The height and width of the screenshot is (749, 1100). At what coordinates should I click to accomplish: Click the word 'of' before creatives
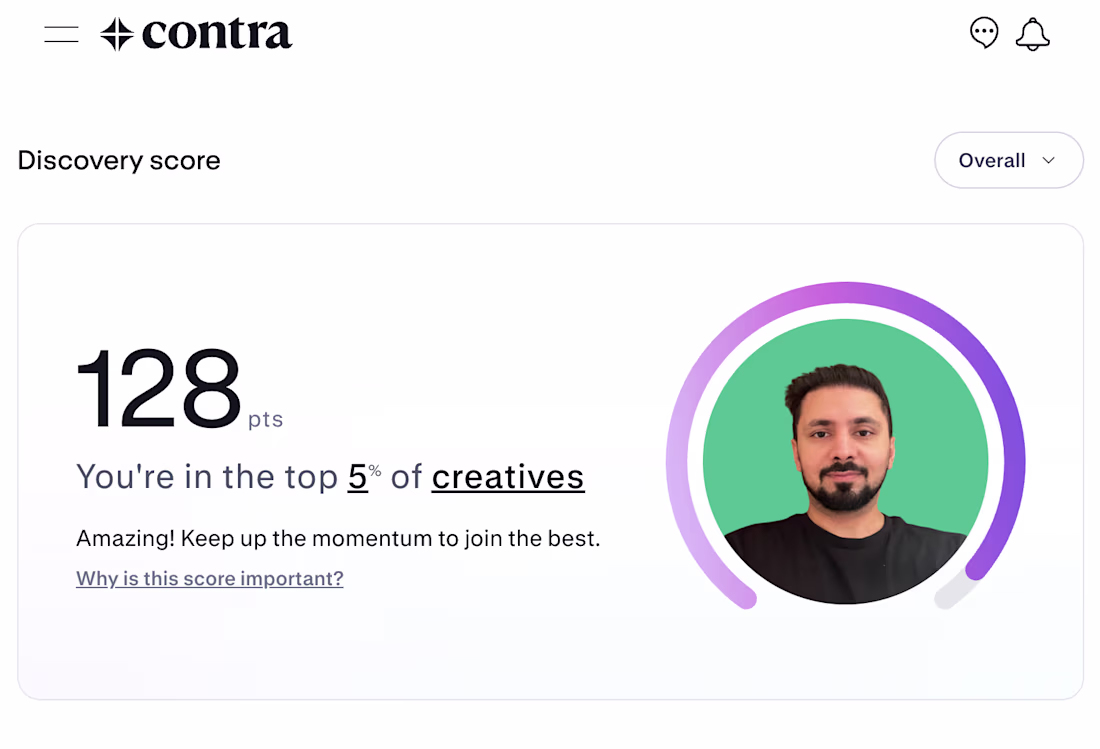tap(406, 477)
